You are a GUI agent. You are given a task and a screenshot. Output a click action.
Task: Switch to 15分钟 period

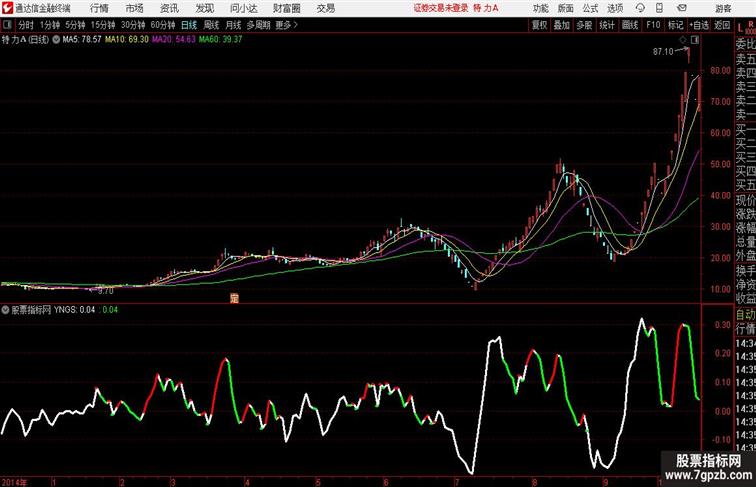click(x=103, y=25)
